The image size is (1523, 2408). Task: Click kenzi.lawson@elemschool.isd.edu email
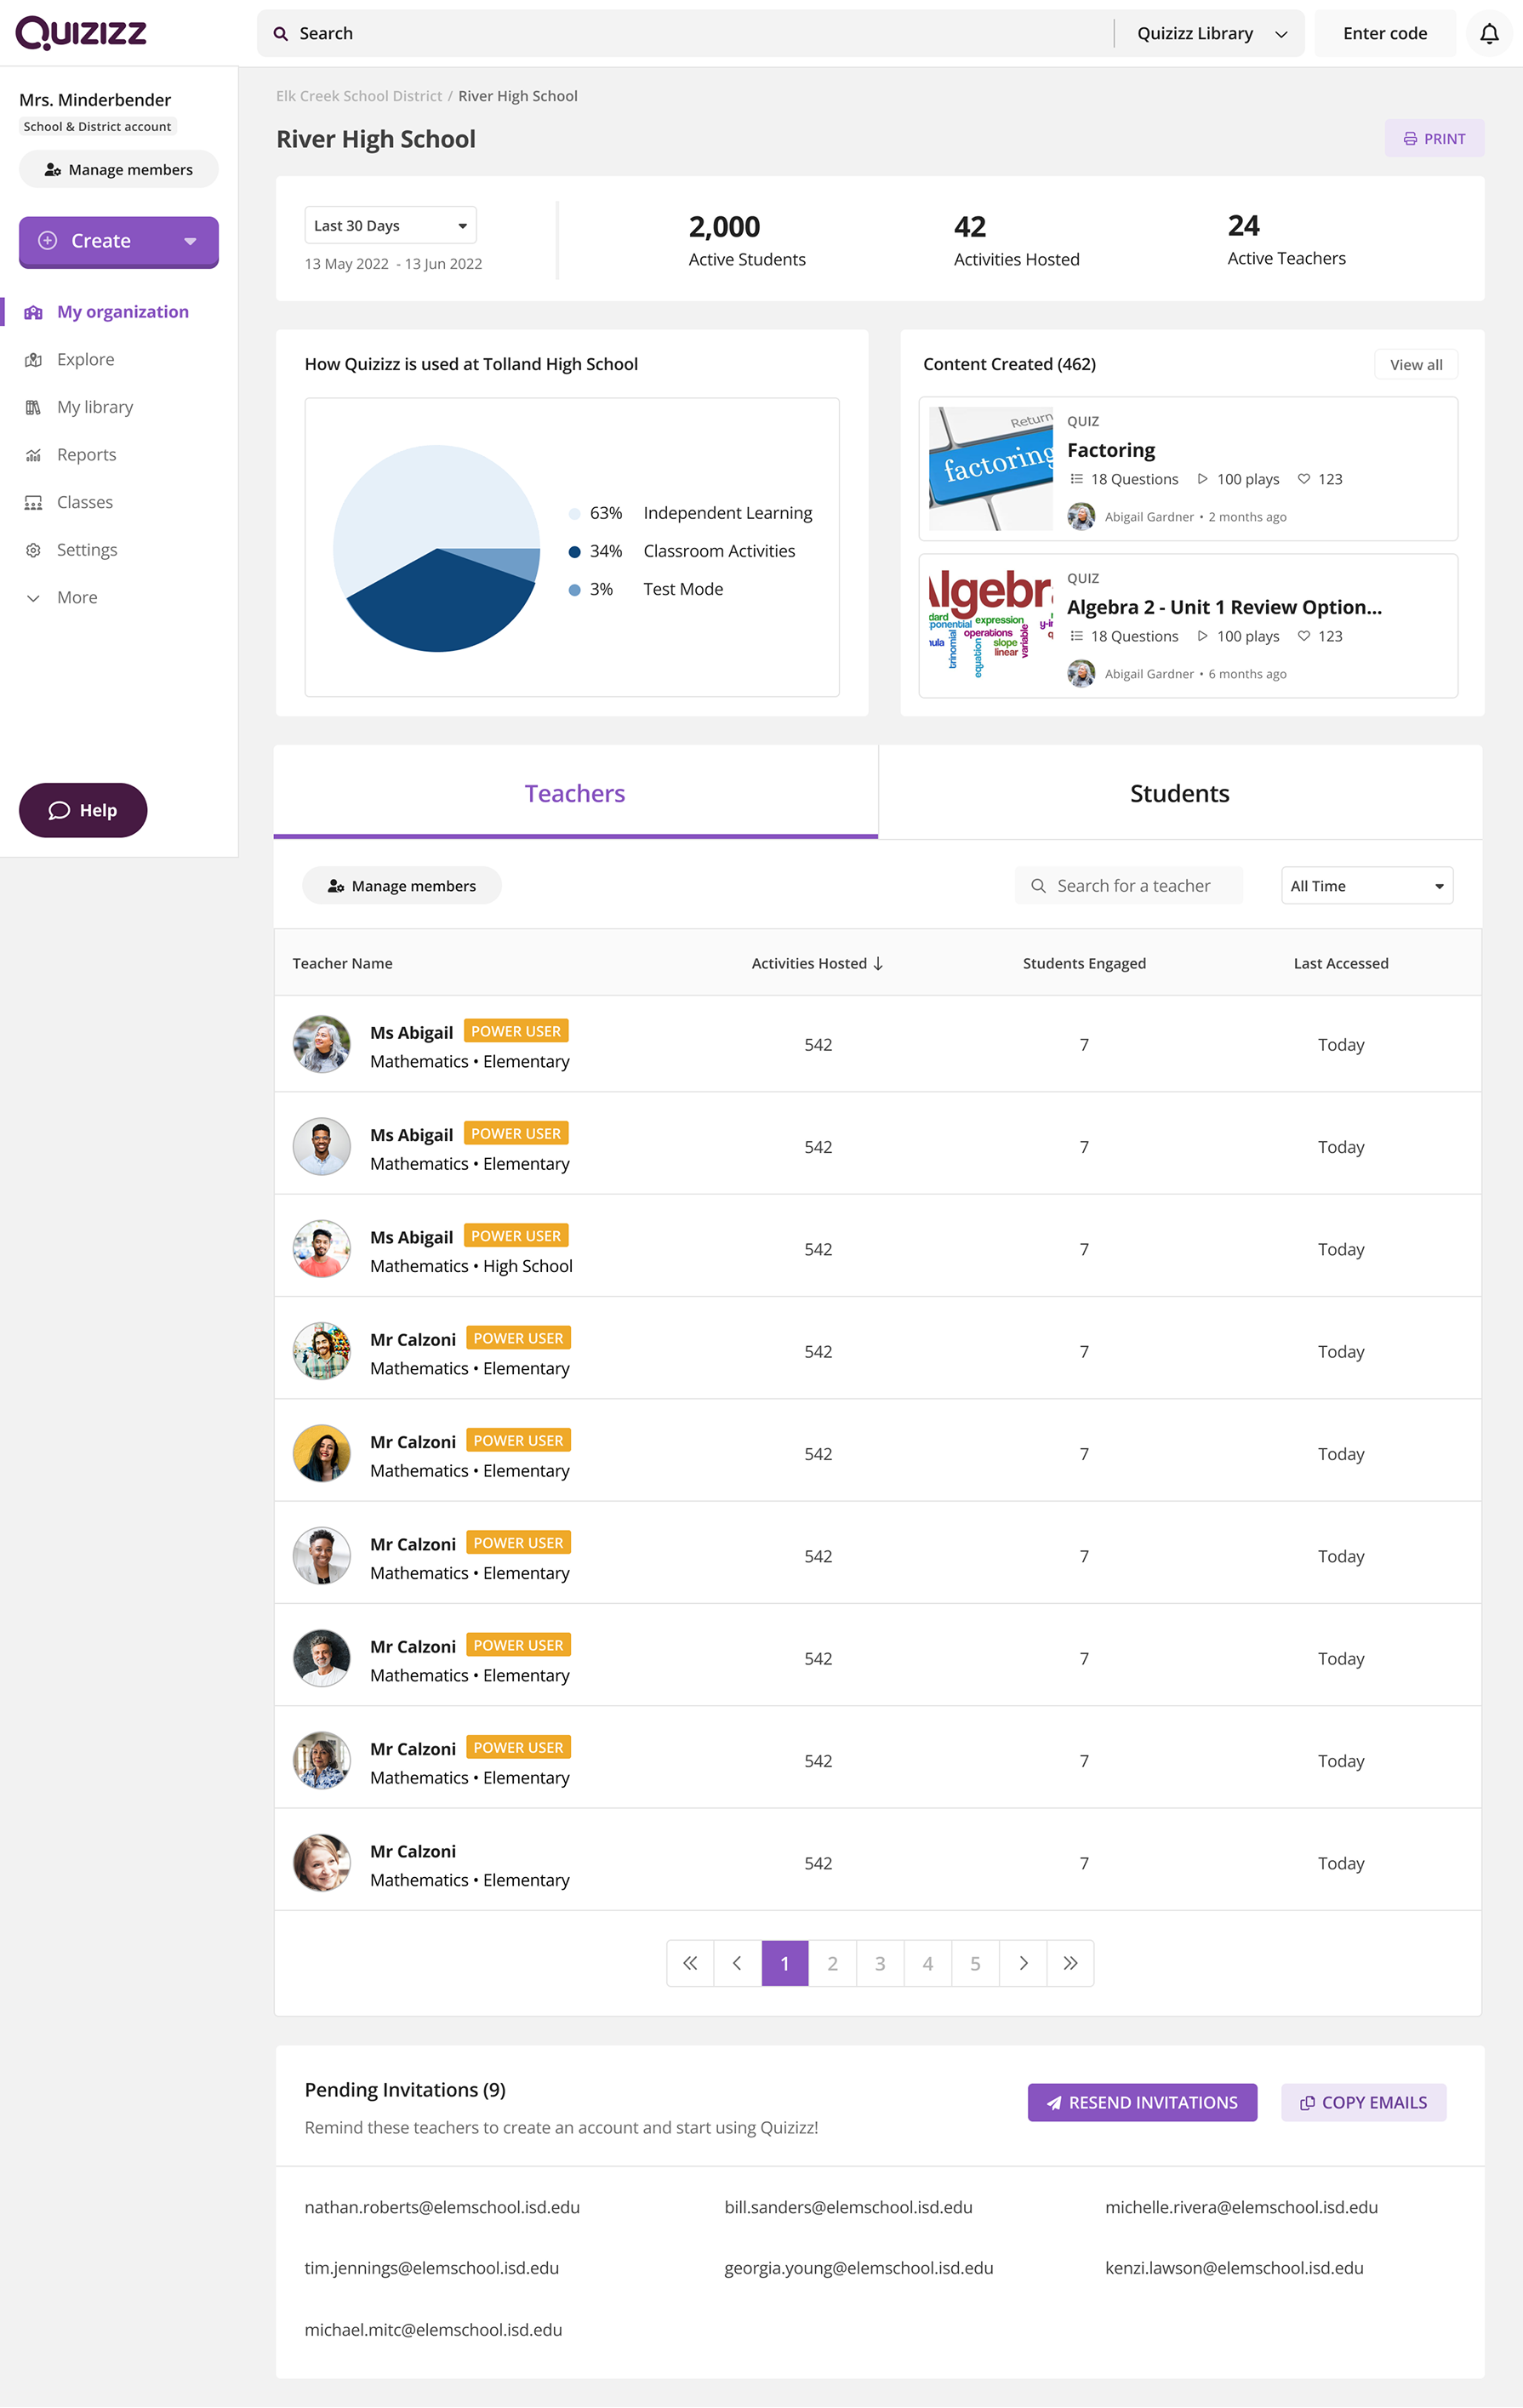tap(1234, 2268)
